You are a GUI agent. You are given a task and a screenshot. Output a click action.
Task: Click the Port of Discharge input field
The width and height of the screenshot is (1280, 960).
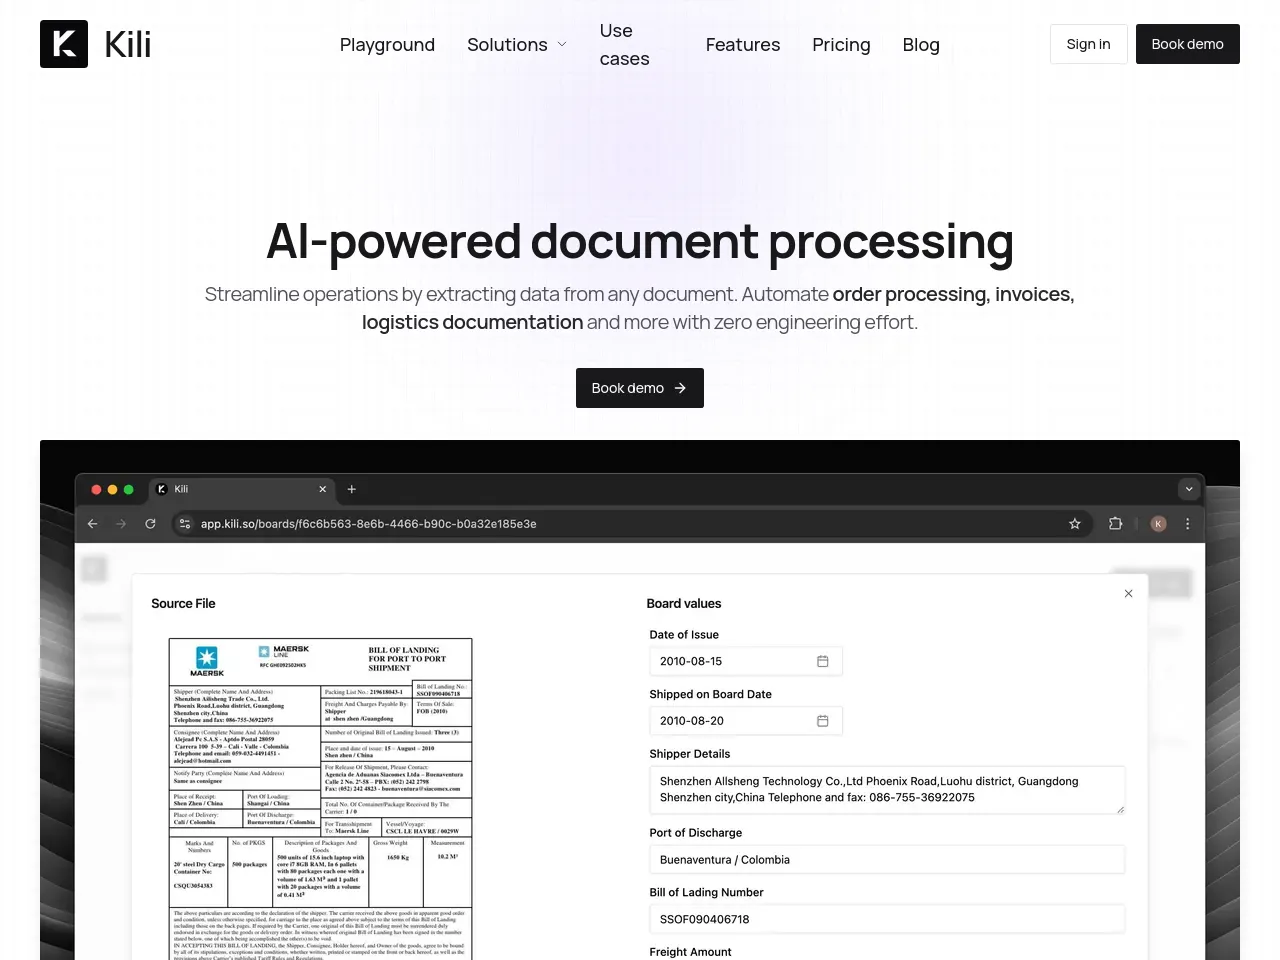(x=886, y=860)
